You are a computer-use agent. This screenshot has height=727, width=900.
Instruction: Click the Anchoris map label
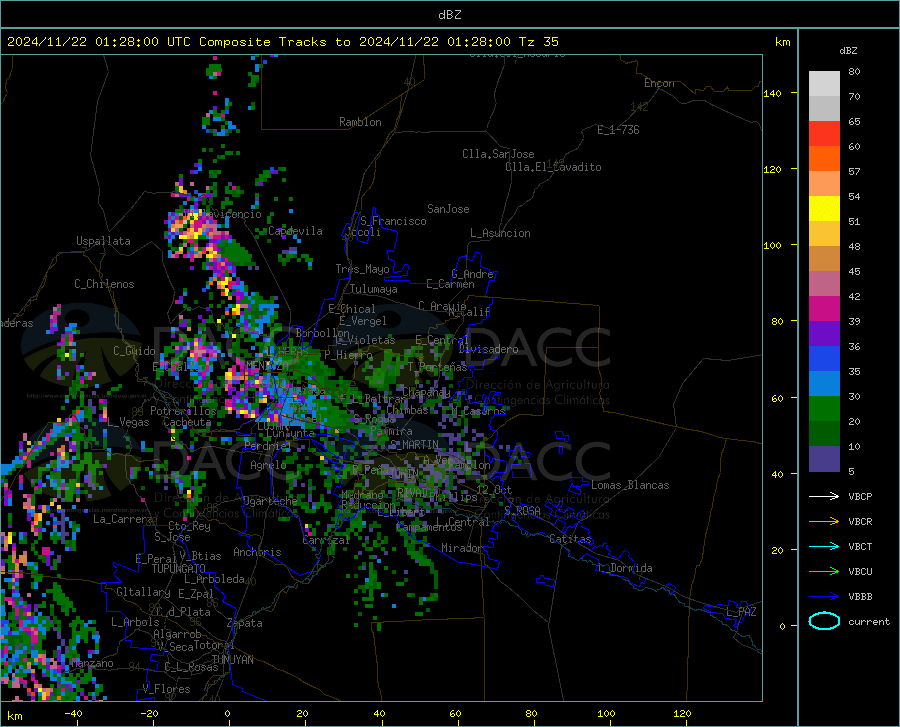click(257, 552)
